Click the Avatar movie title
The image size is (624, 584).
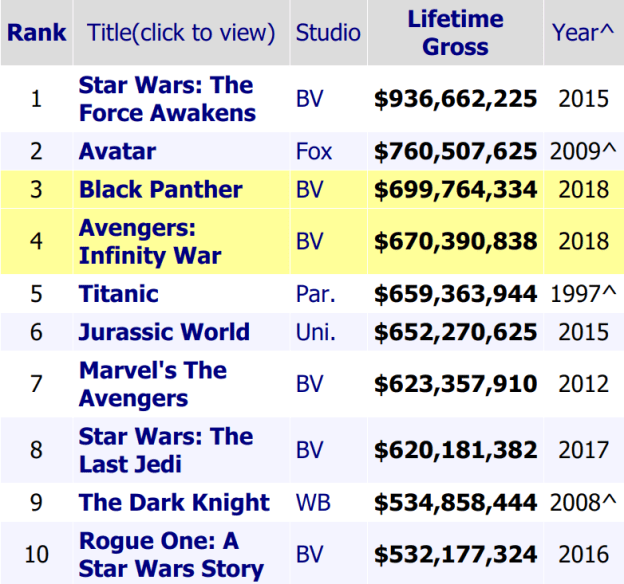[x=117, y=152]
